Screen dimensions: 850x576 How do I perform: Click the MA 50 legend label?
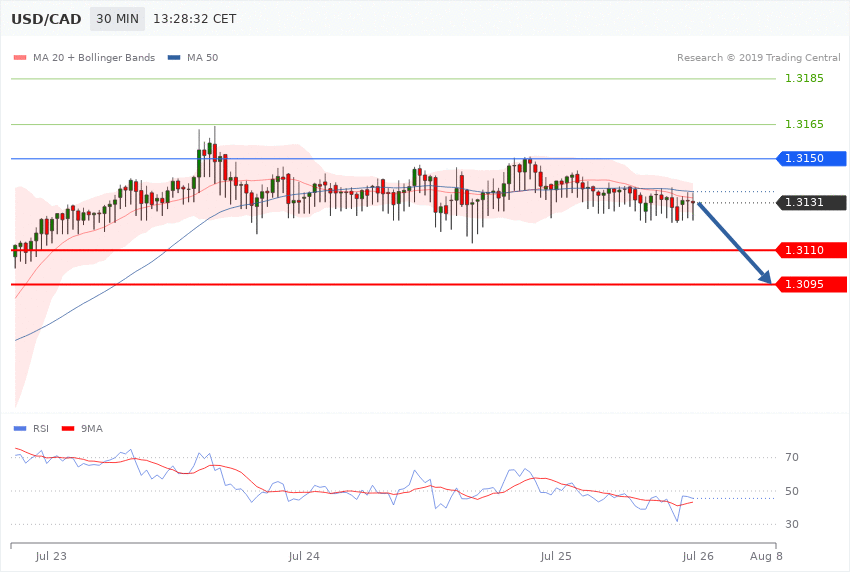(x=202, y=57)
